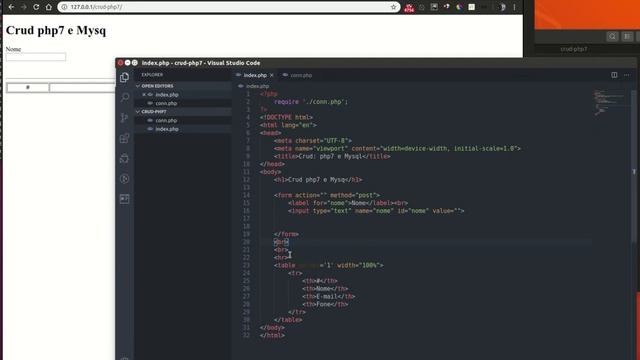
Task: Go back in the browser
Action: pos(11,7)
